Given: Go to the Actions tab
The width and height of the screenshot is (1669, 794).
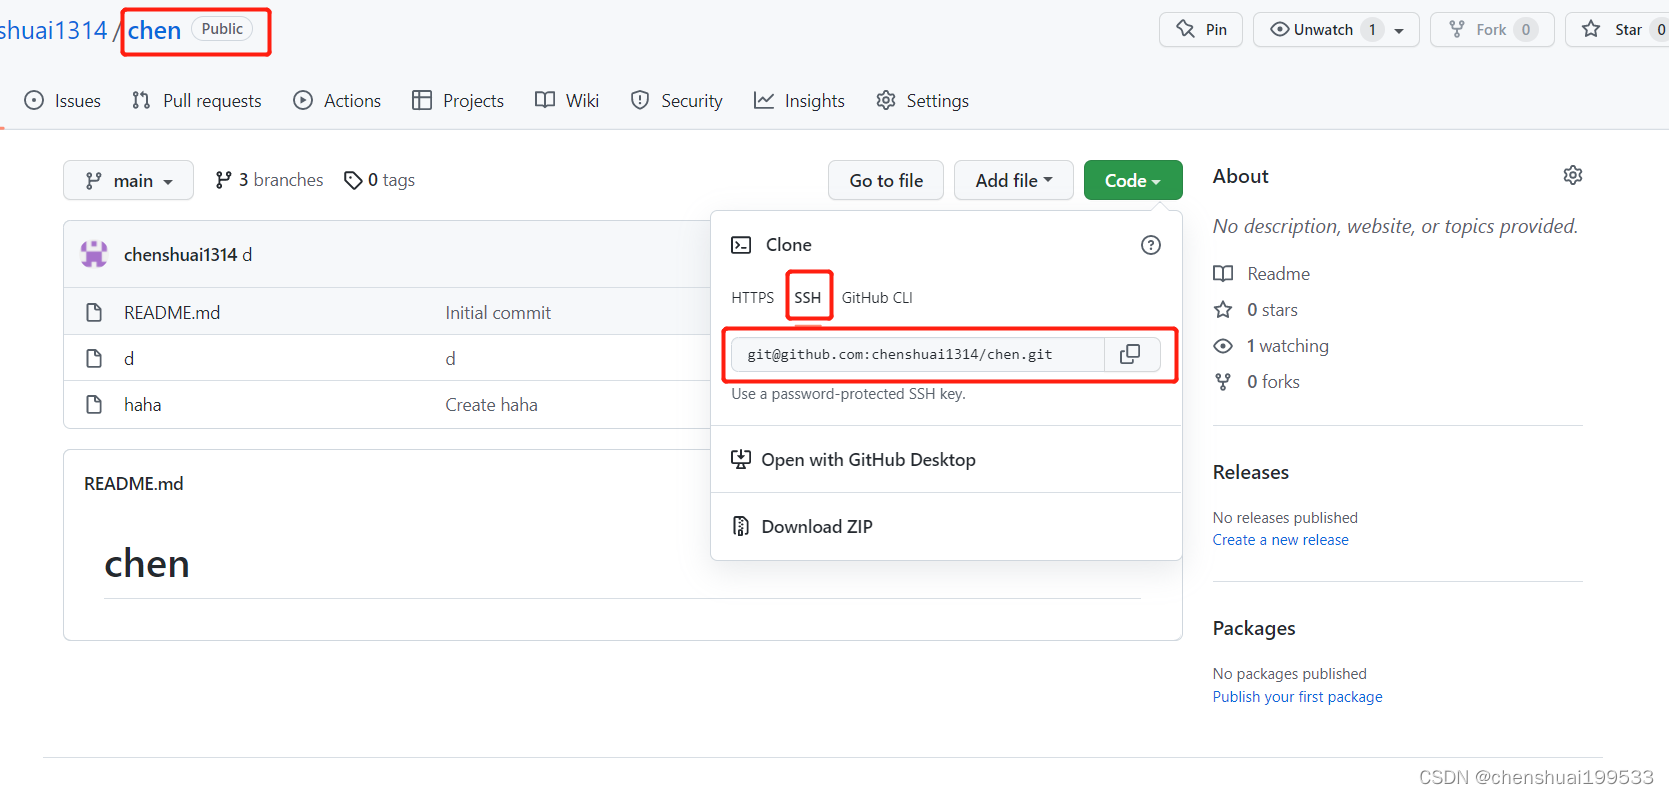Looking at the screenshot, I should 337,101.
